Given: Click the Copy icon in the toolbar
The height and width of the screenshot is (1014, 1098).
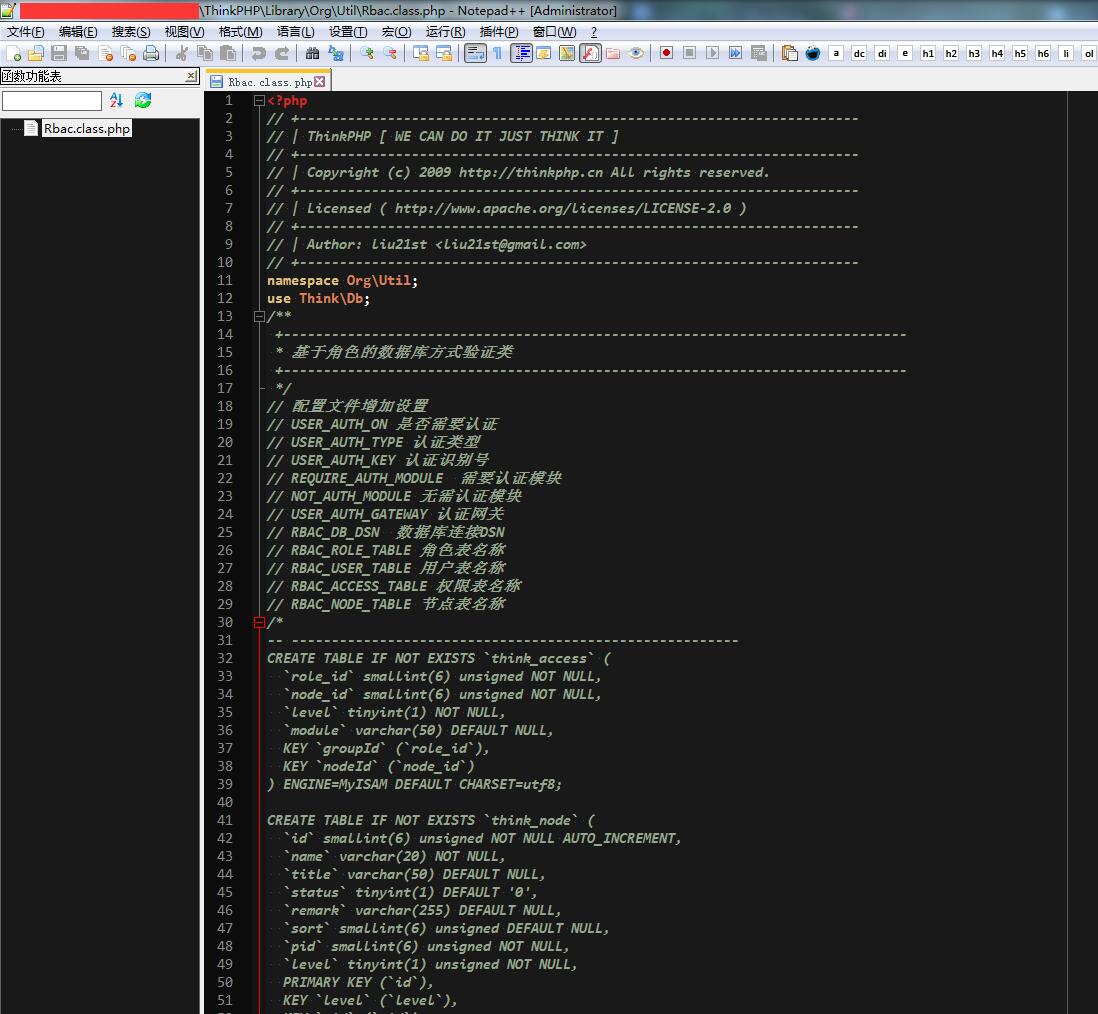Looking at the screenshot, I should 205,53.
